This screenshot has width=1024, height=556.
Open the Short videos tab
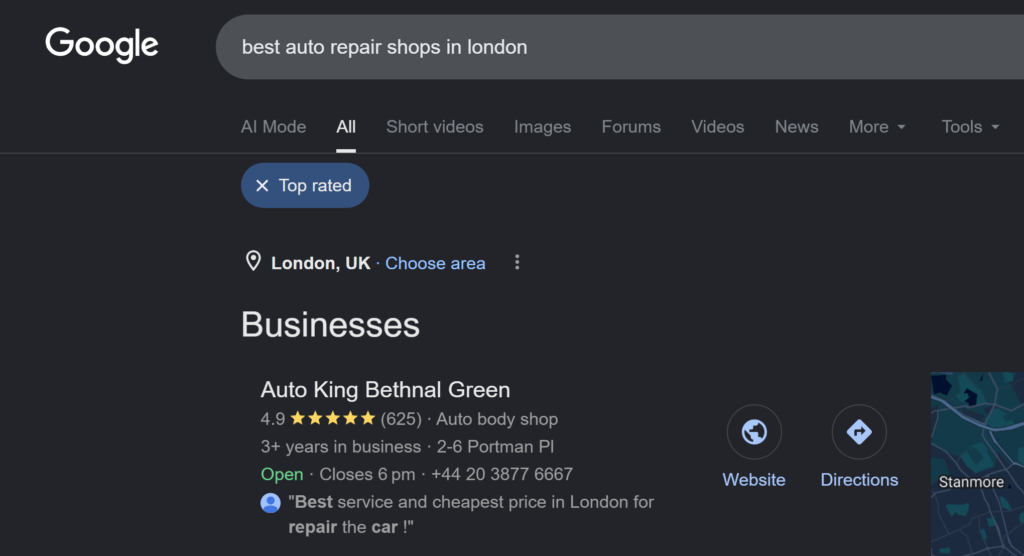pos(434,127)
